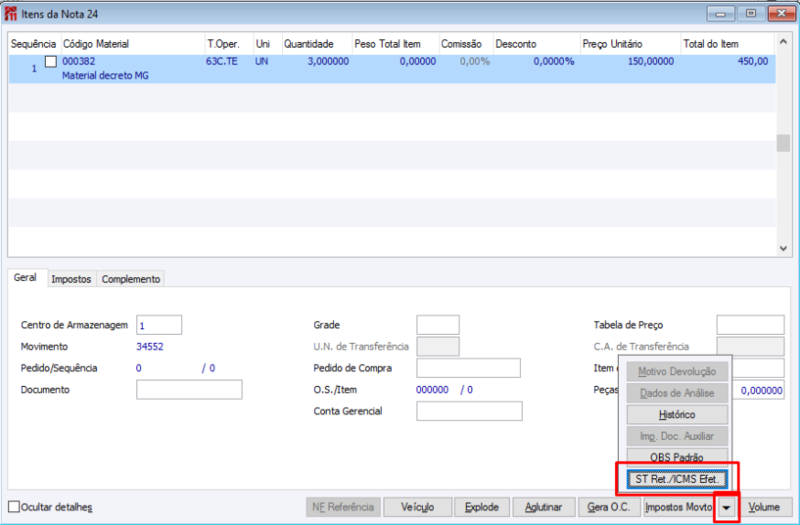
Task: Click the Centro de Armazenagem field
Action: 159,325
